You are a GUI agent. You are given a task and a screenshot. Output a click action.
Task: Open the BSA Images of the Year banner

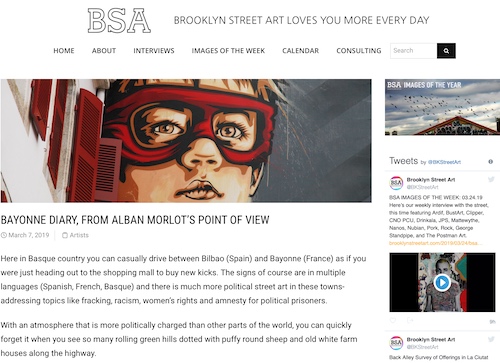(442, 107)
